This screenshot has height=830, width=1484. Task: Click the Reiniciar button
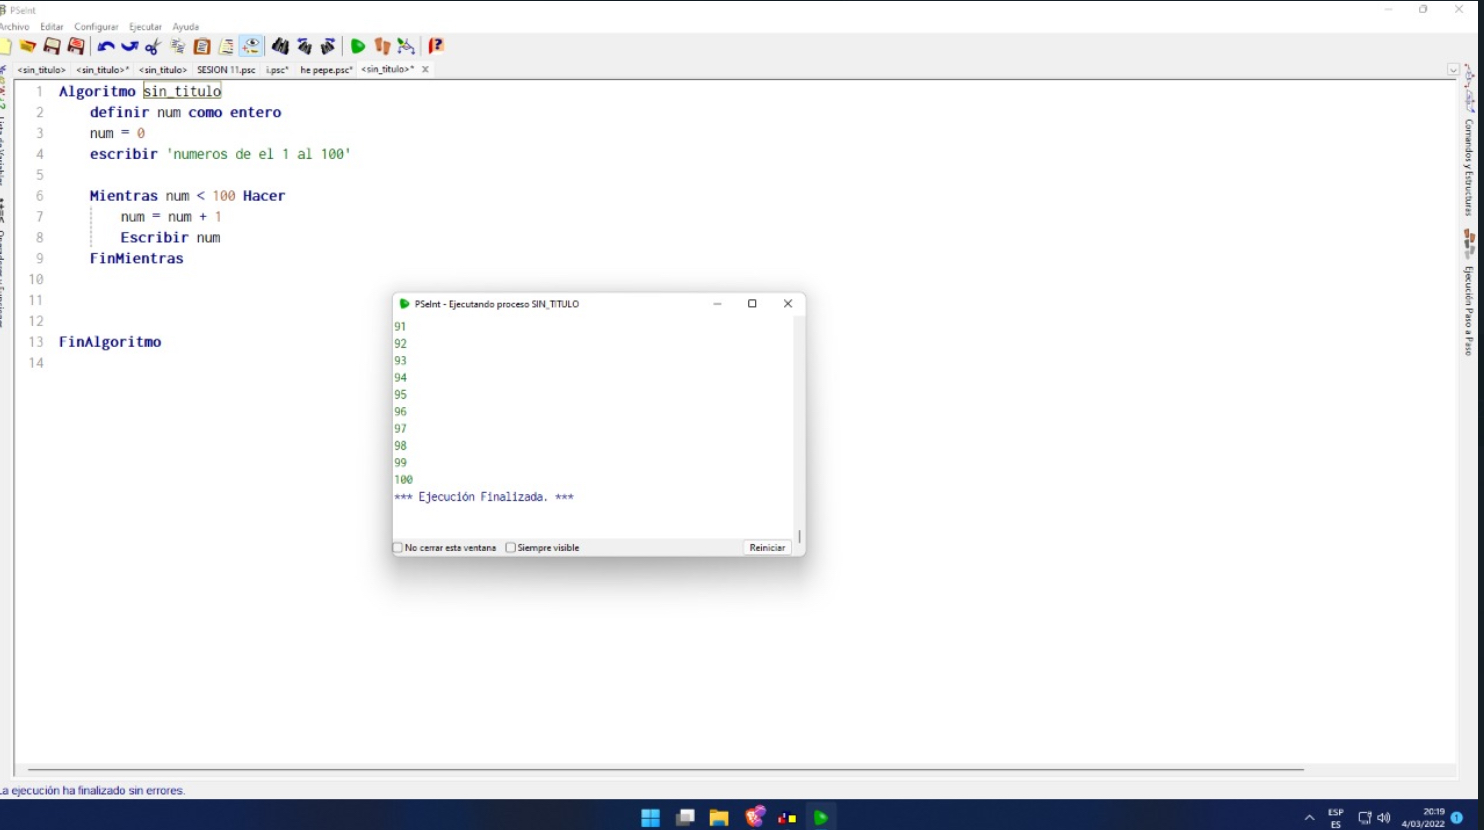[767, 548]
